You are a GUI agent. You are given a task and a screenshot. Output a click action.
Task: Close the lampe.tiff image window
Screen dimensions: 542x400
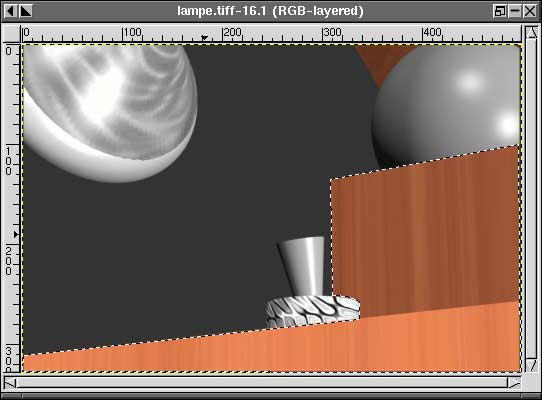(530, 11)
